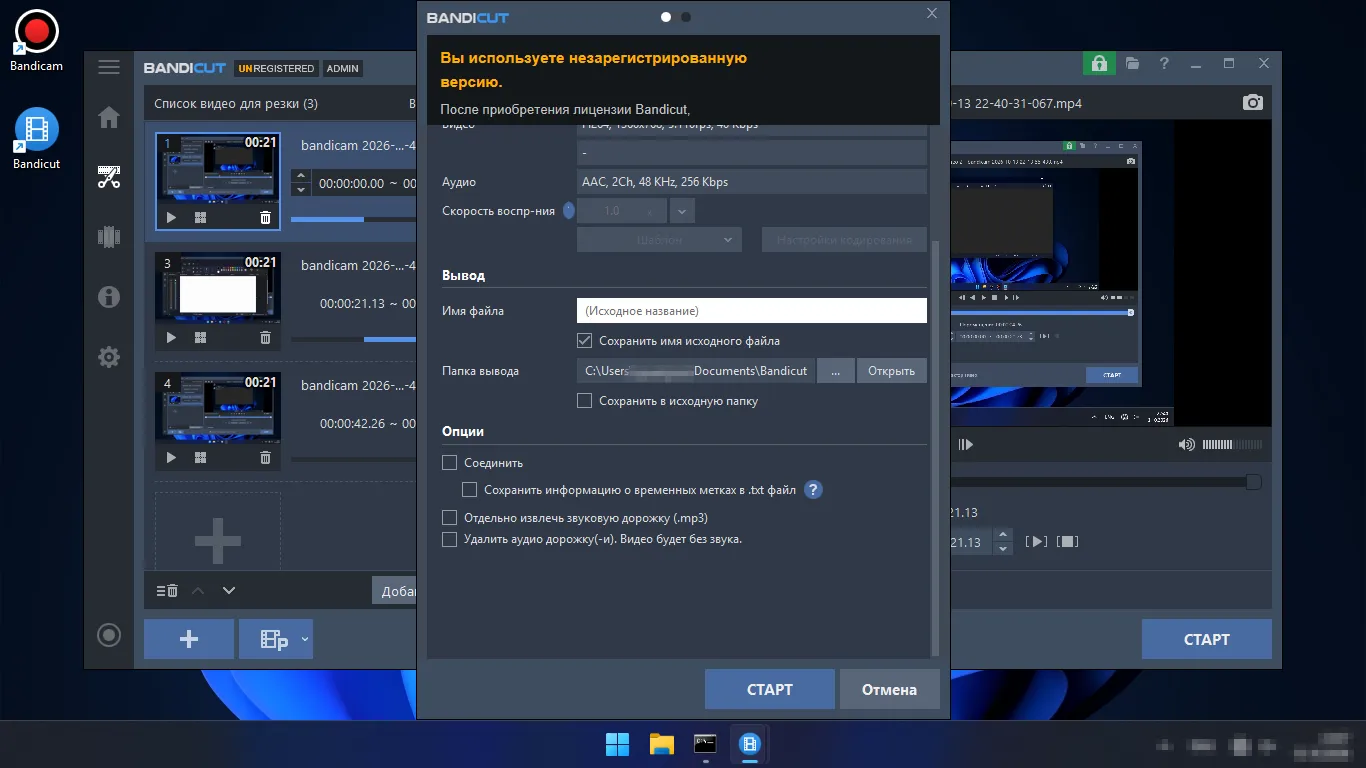Click the blue СТАРТ button in dialog
Screen dimensions: 1366x768
click(769, 689)
